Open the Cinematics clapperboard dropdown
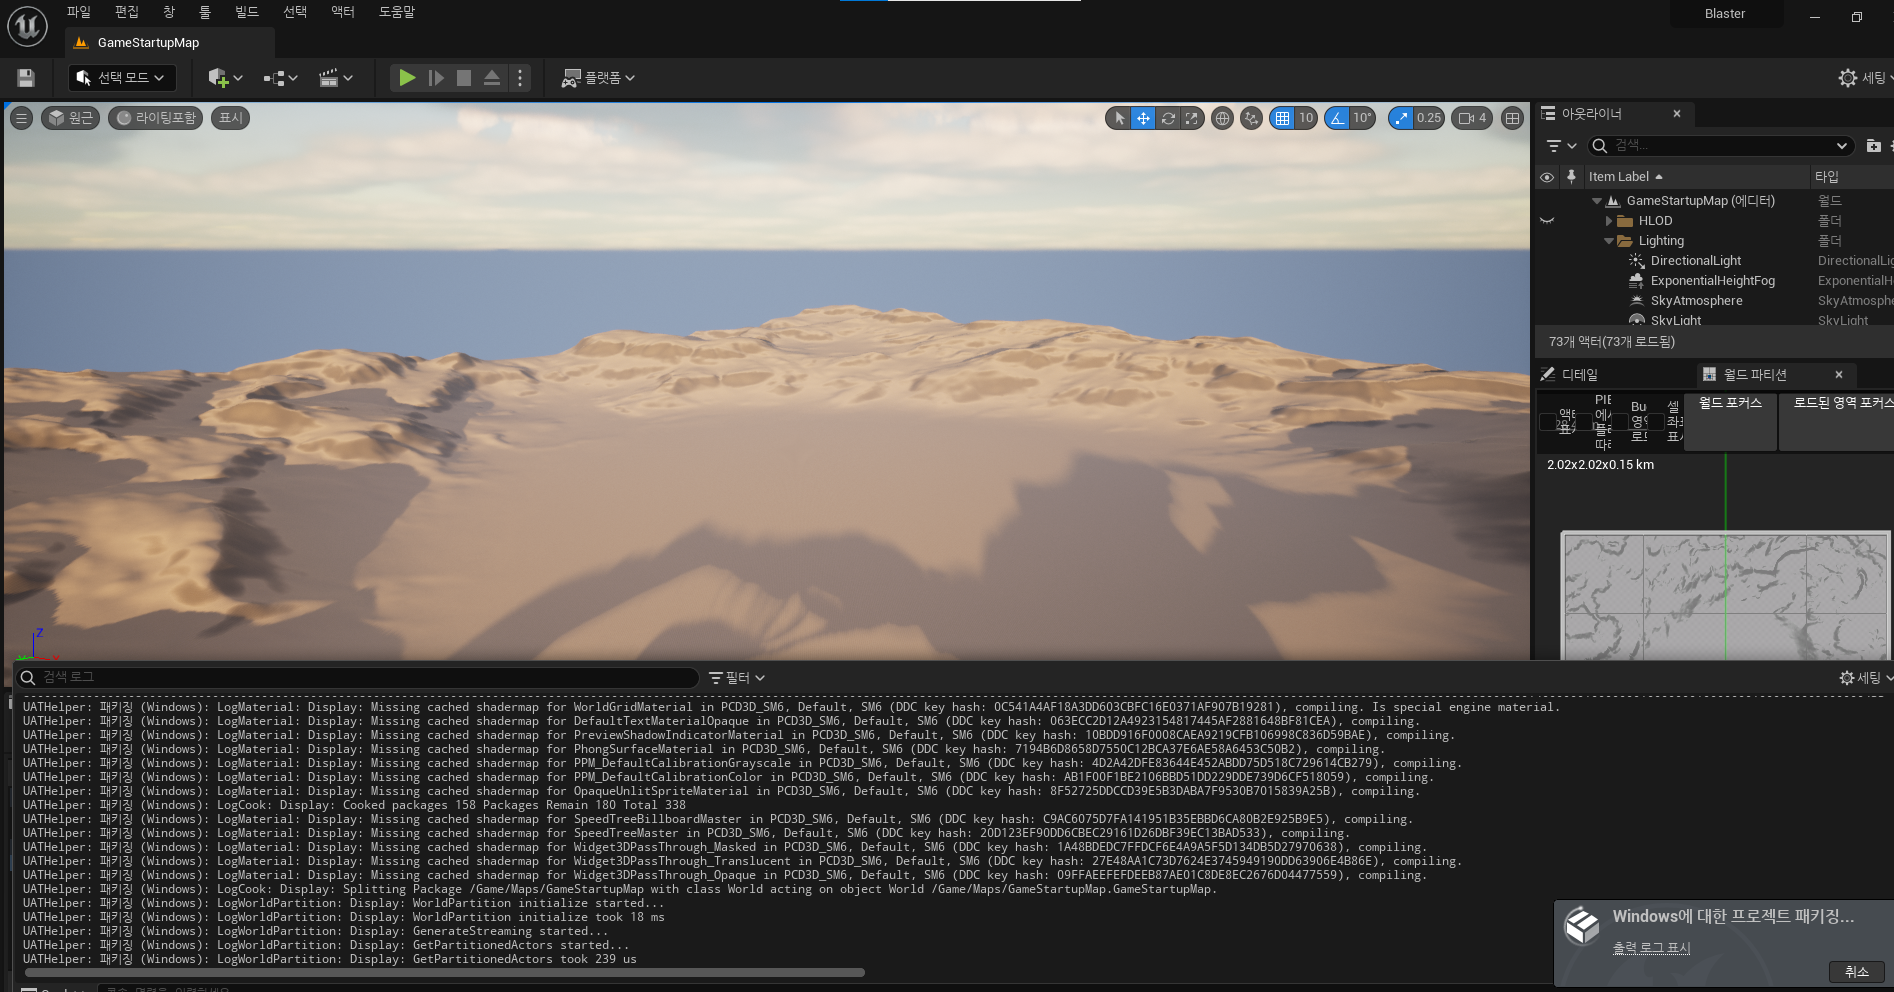The width and height of the screenshot is (1894, 992). tap(336, 78)
